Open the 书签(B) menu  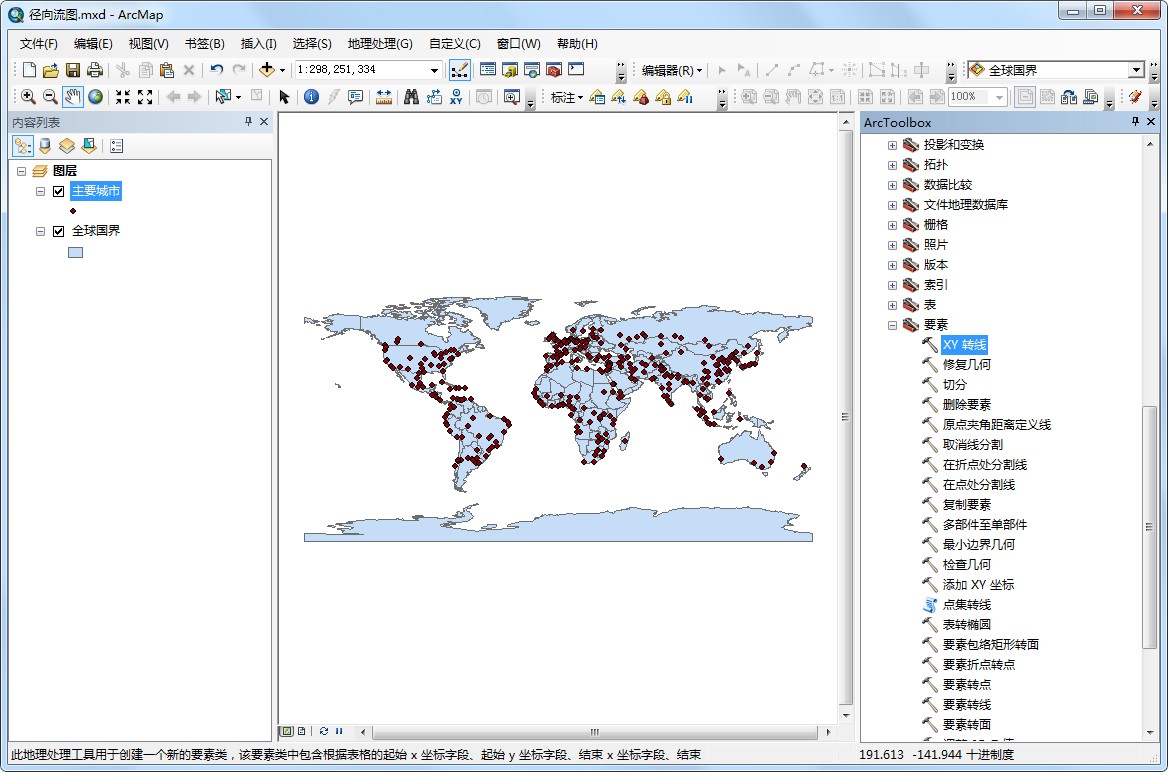point(204,44)
